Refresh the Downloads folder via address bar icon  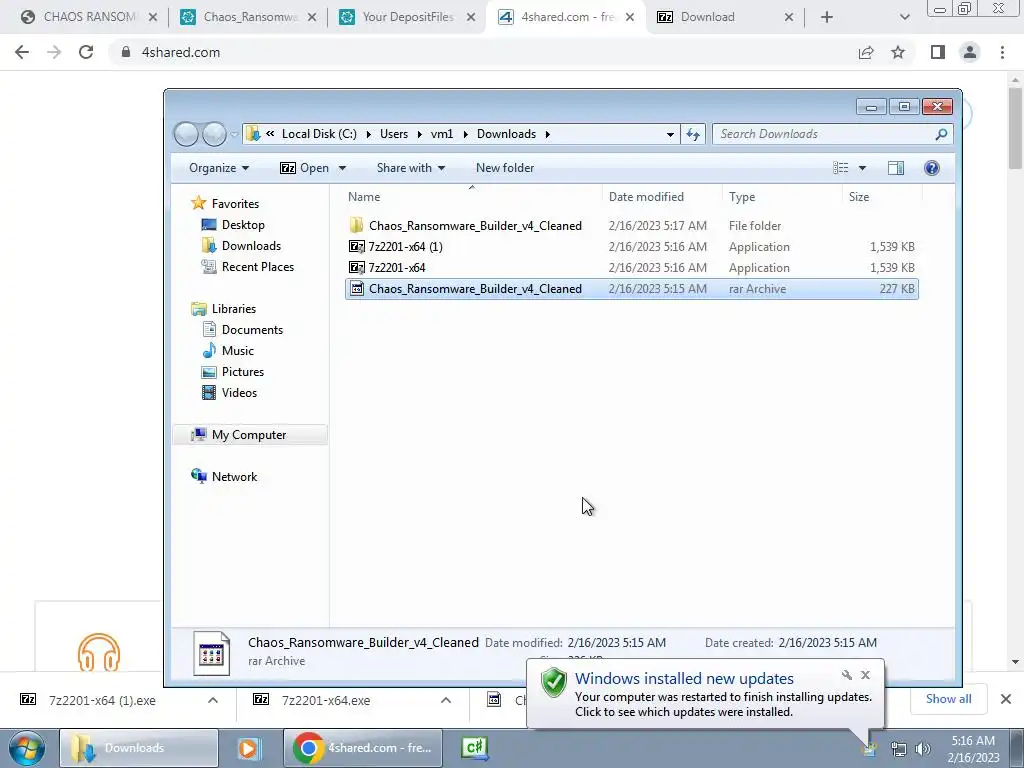tap(693, 134)
